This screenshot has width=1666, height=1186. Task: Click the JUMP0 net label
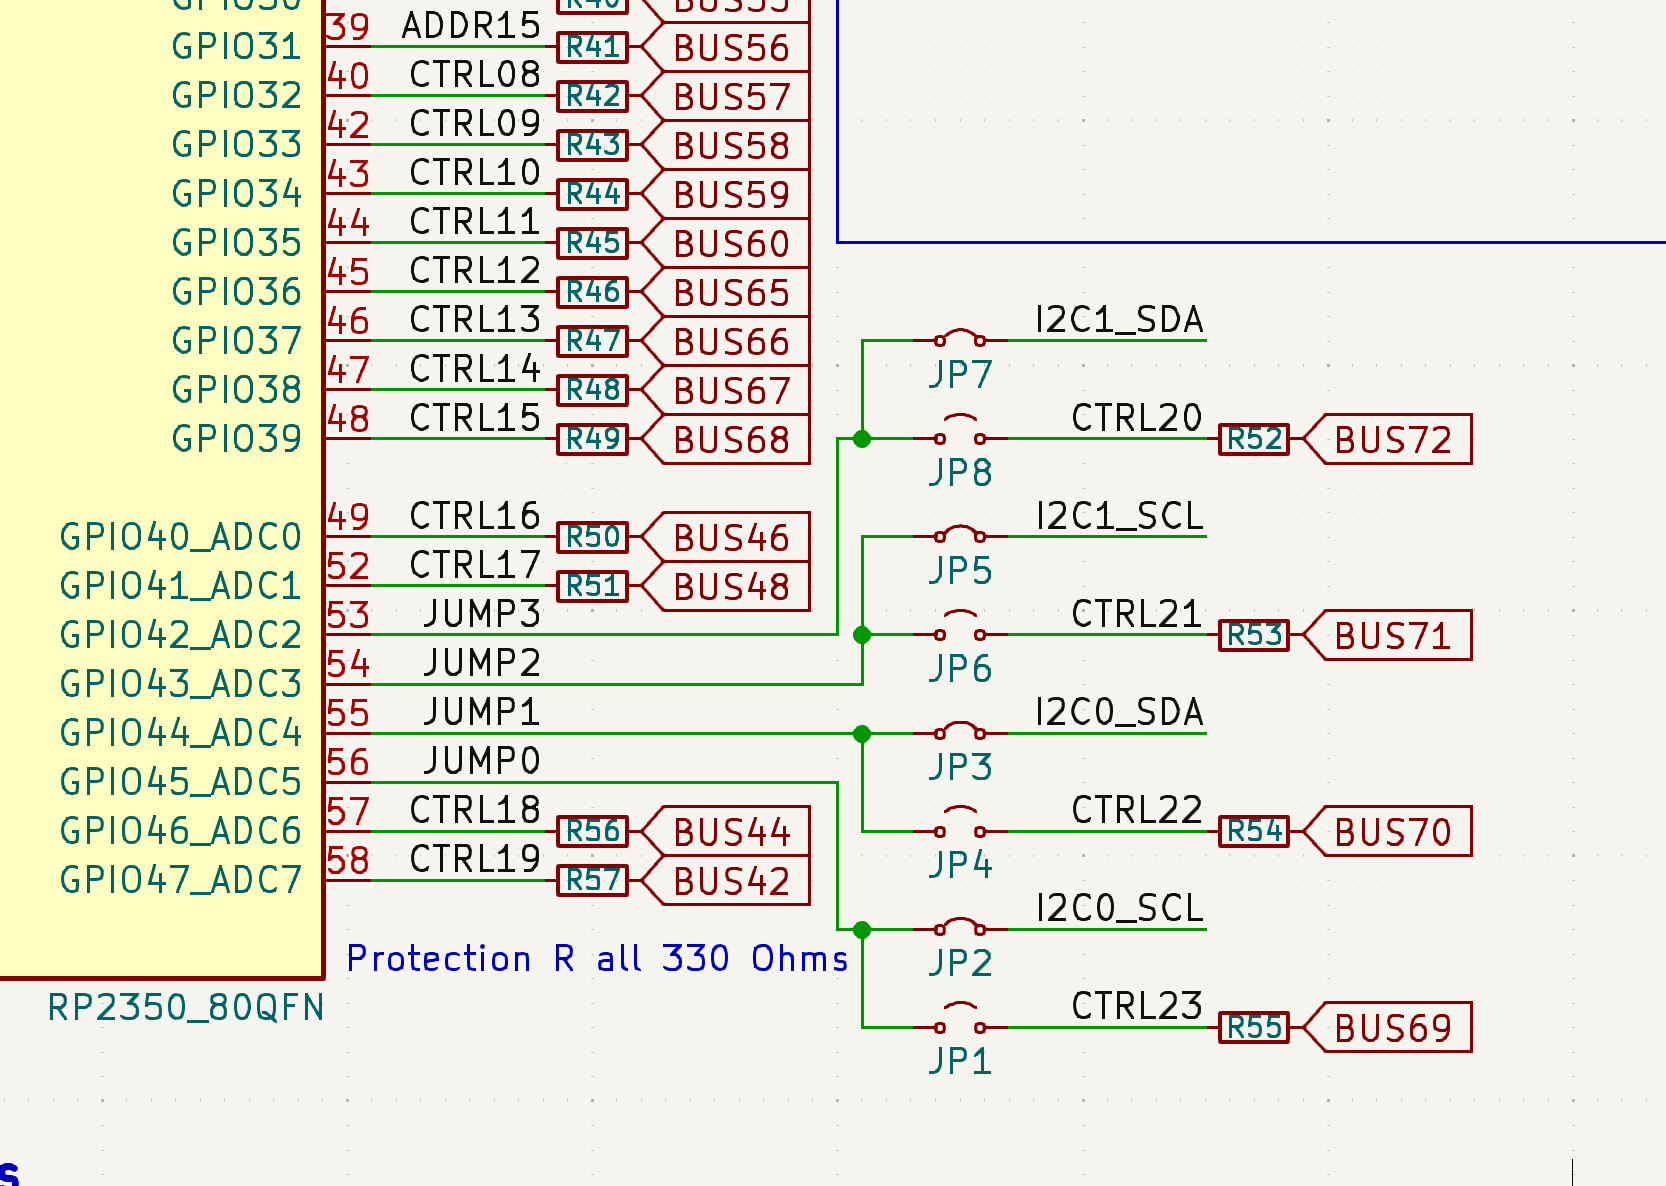click(x=481, y=762)
